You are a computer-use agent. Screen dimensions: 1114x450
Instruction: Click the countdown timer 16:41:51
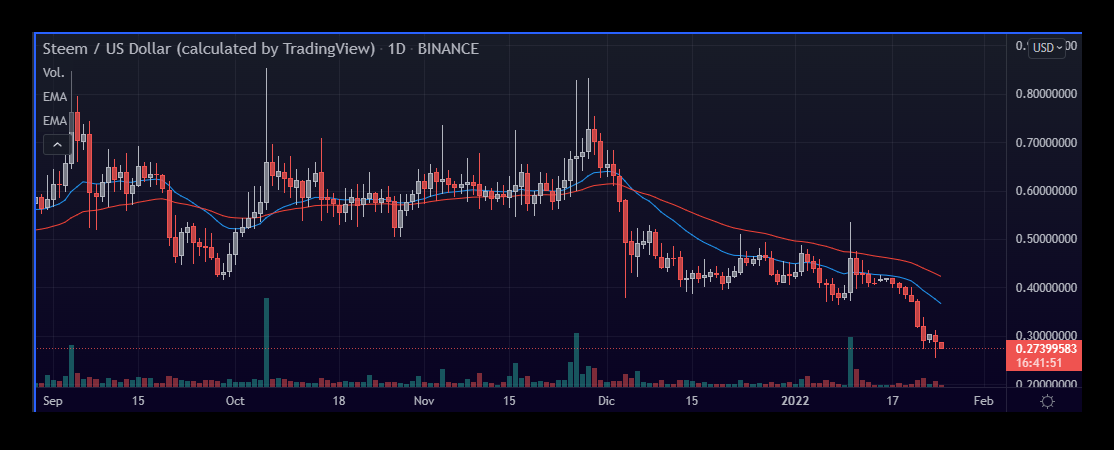[x=1039, y=363]
